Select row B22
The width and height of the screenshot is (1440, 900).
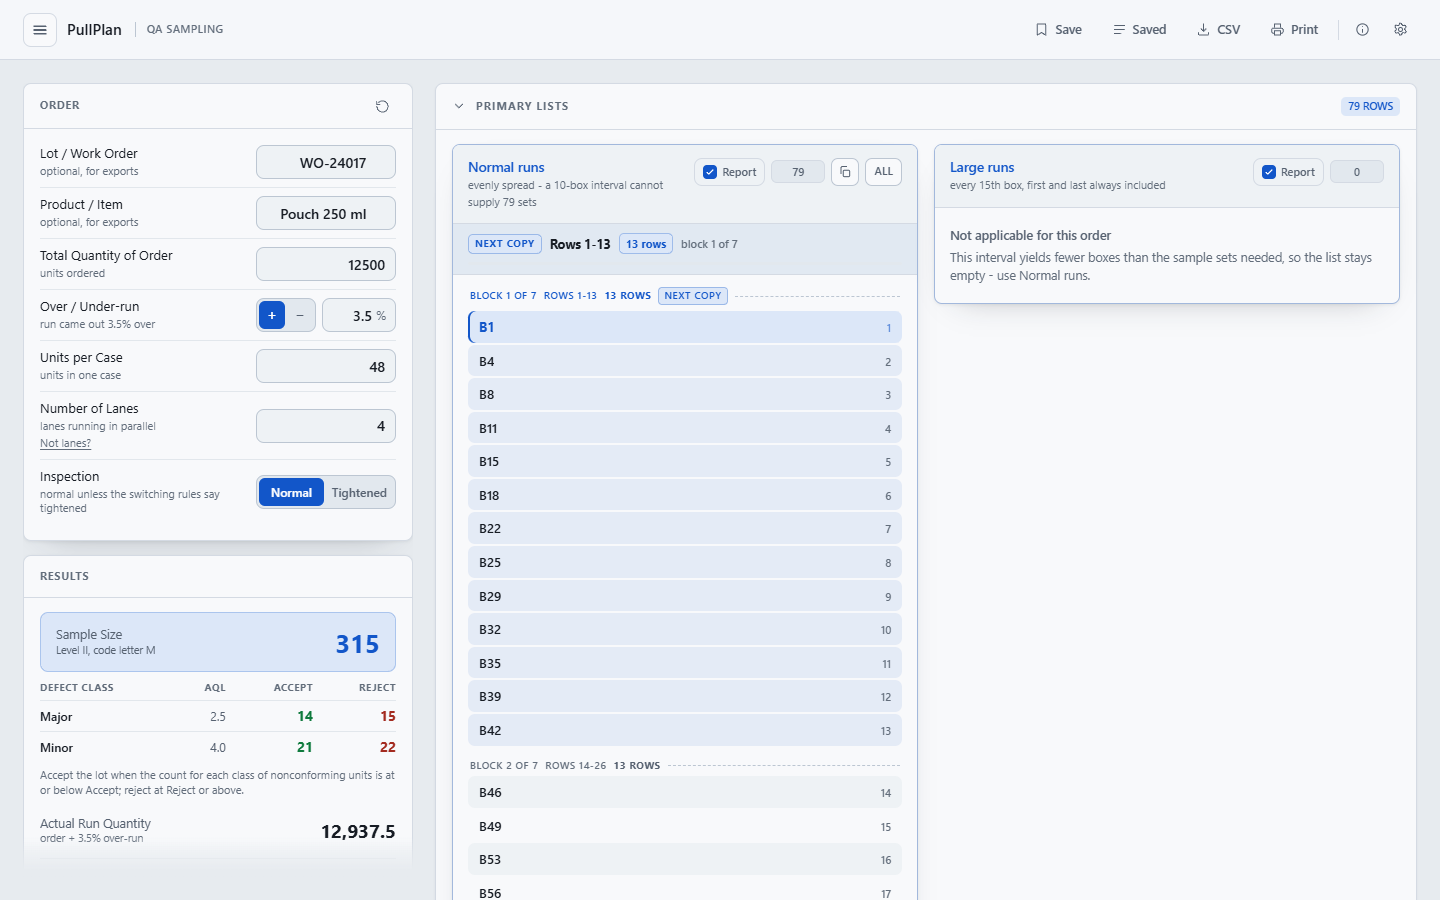point(685,528)
